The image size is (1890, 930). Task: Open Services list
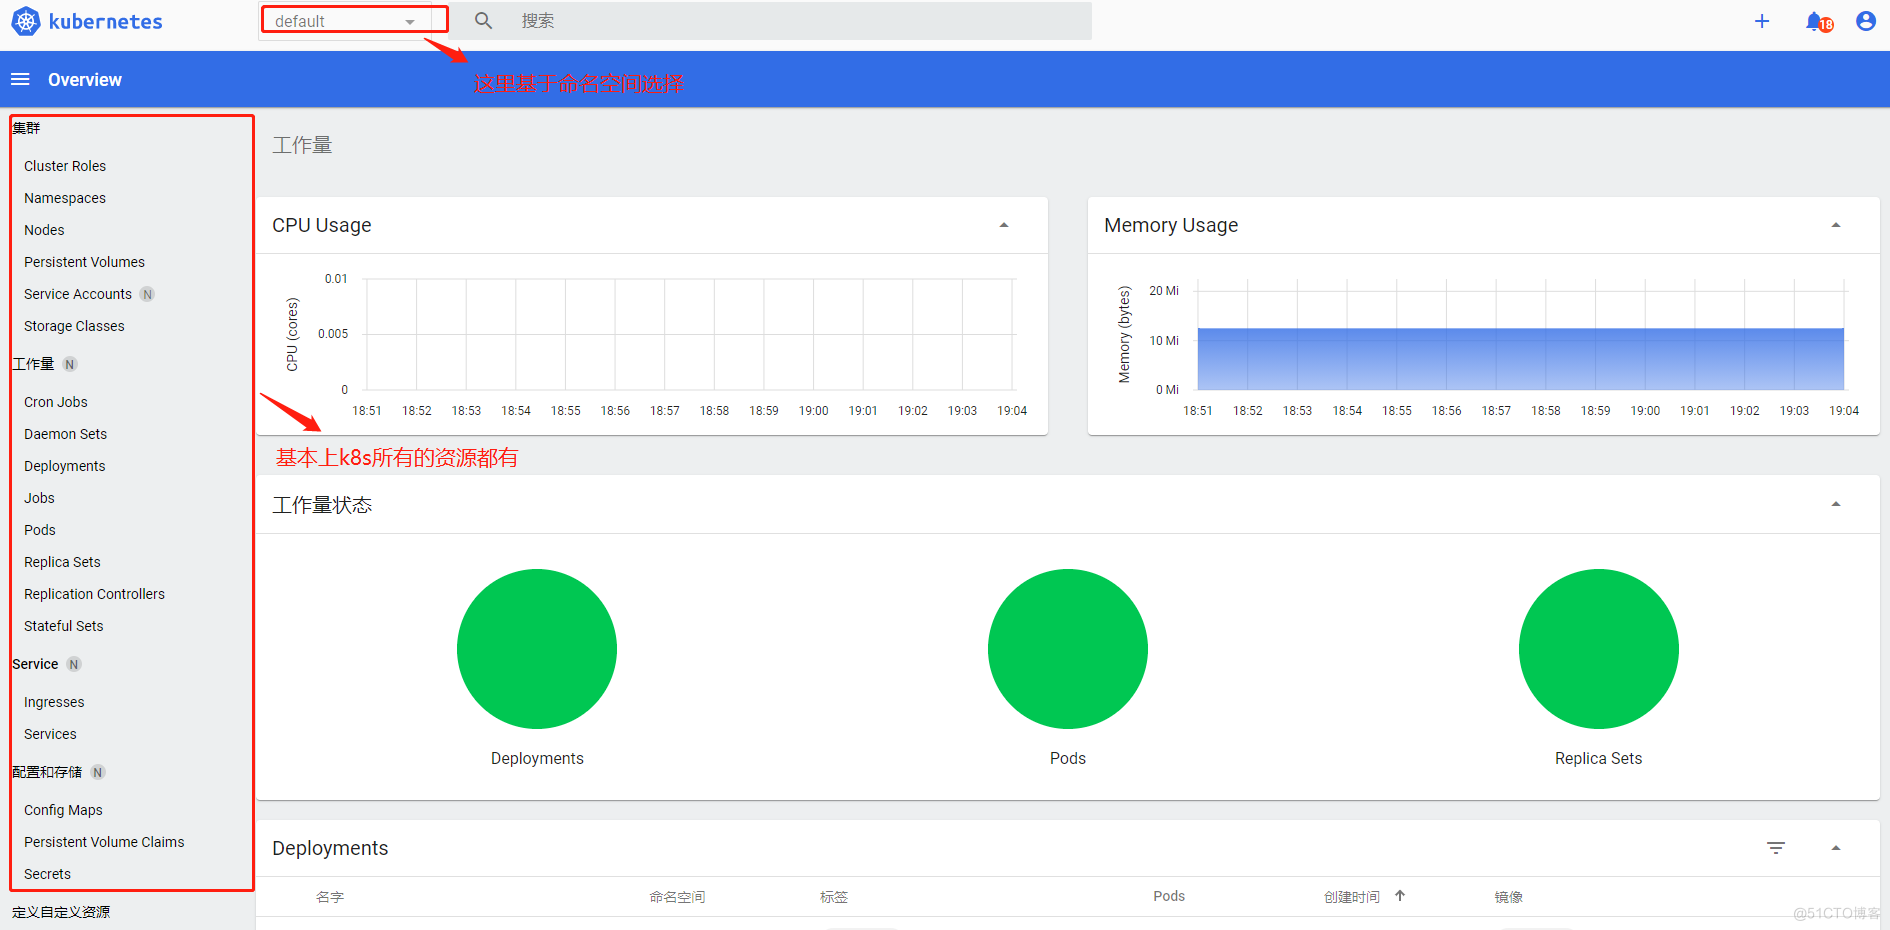[50, 734]
